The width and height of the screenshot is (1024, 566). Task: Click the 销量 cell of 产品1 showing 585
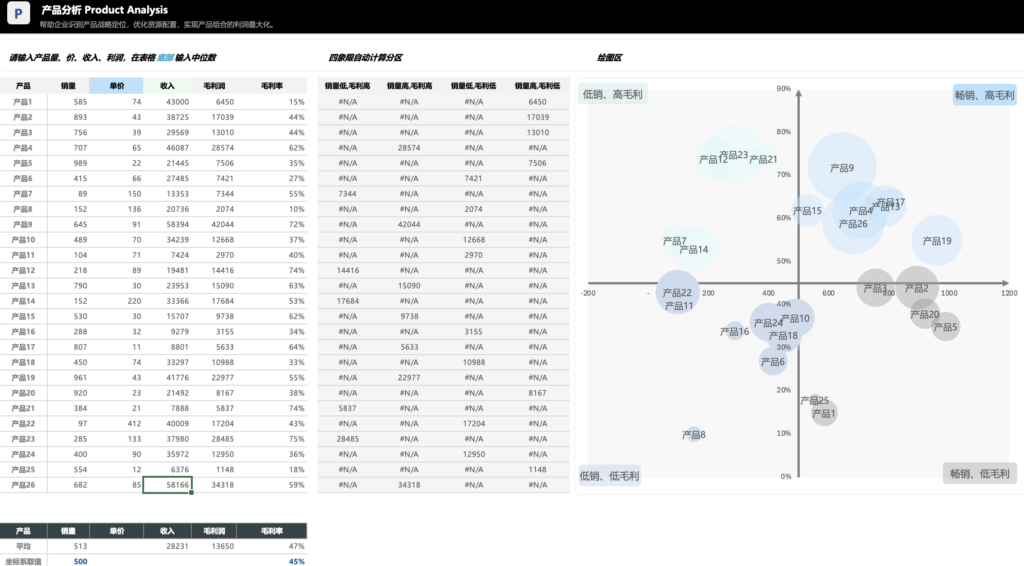coord(68,102)
